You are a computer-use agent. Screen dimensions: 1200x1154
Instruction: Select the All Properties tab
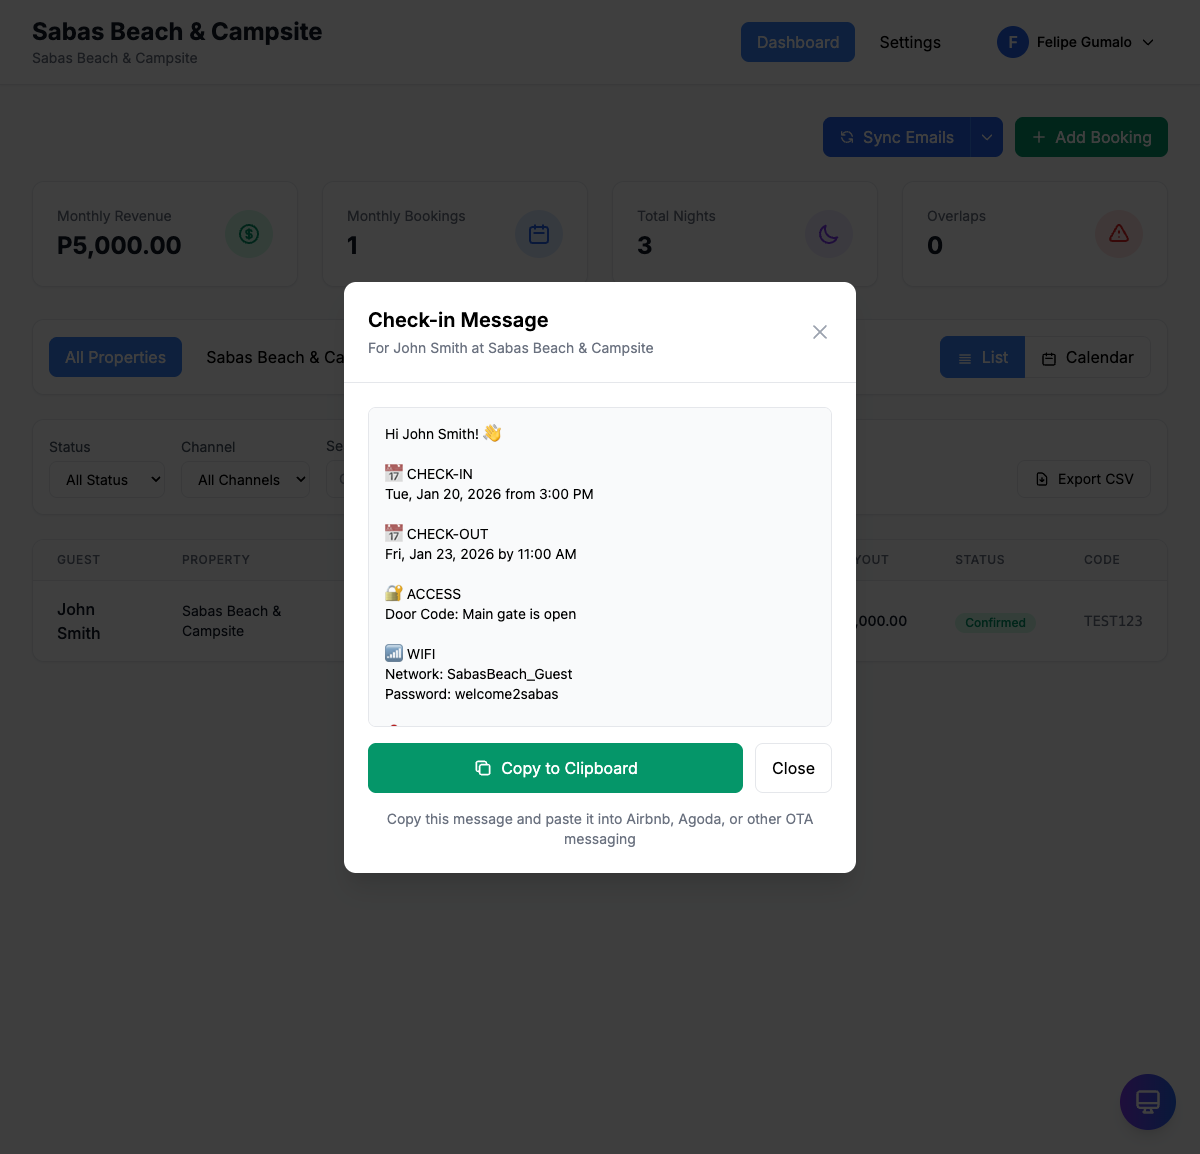[x=115, y=357]
